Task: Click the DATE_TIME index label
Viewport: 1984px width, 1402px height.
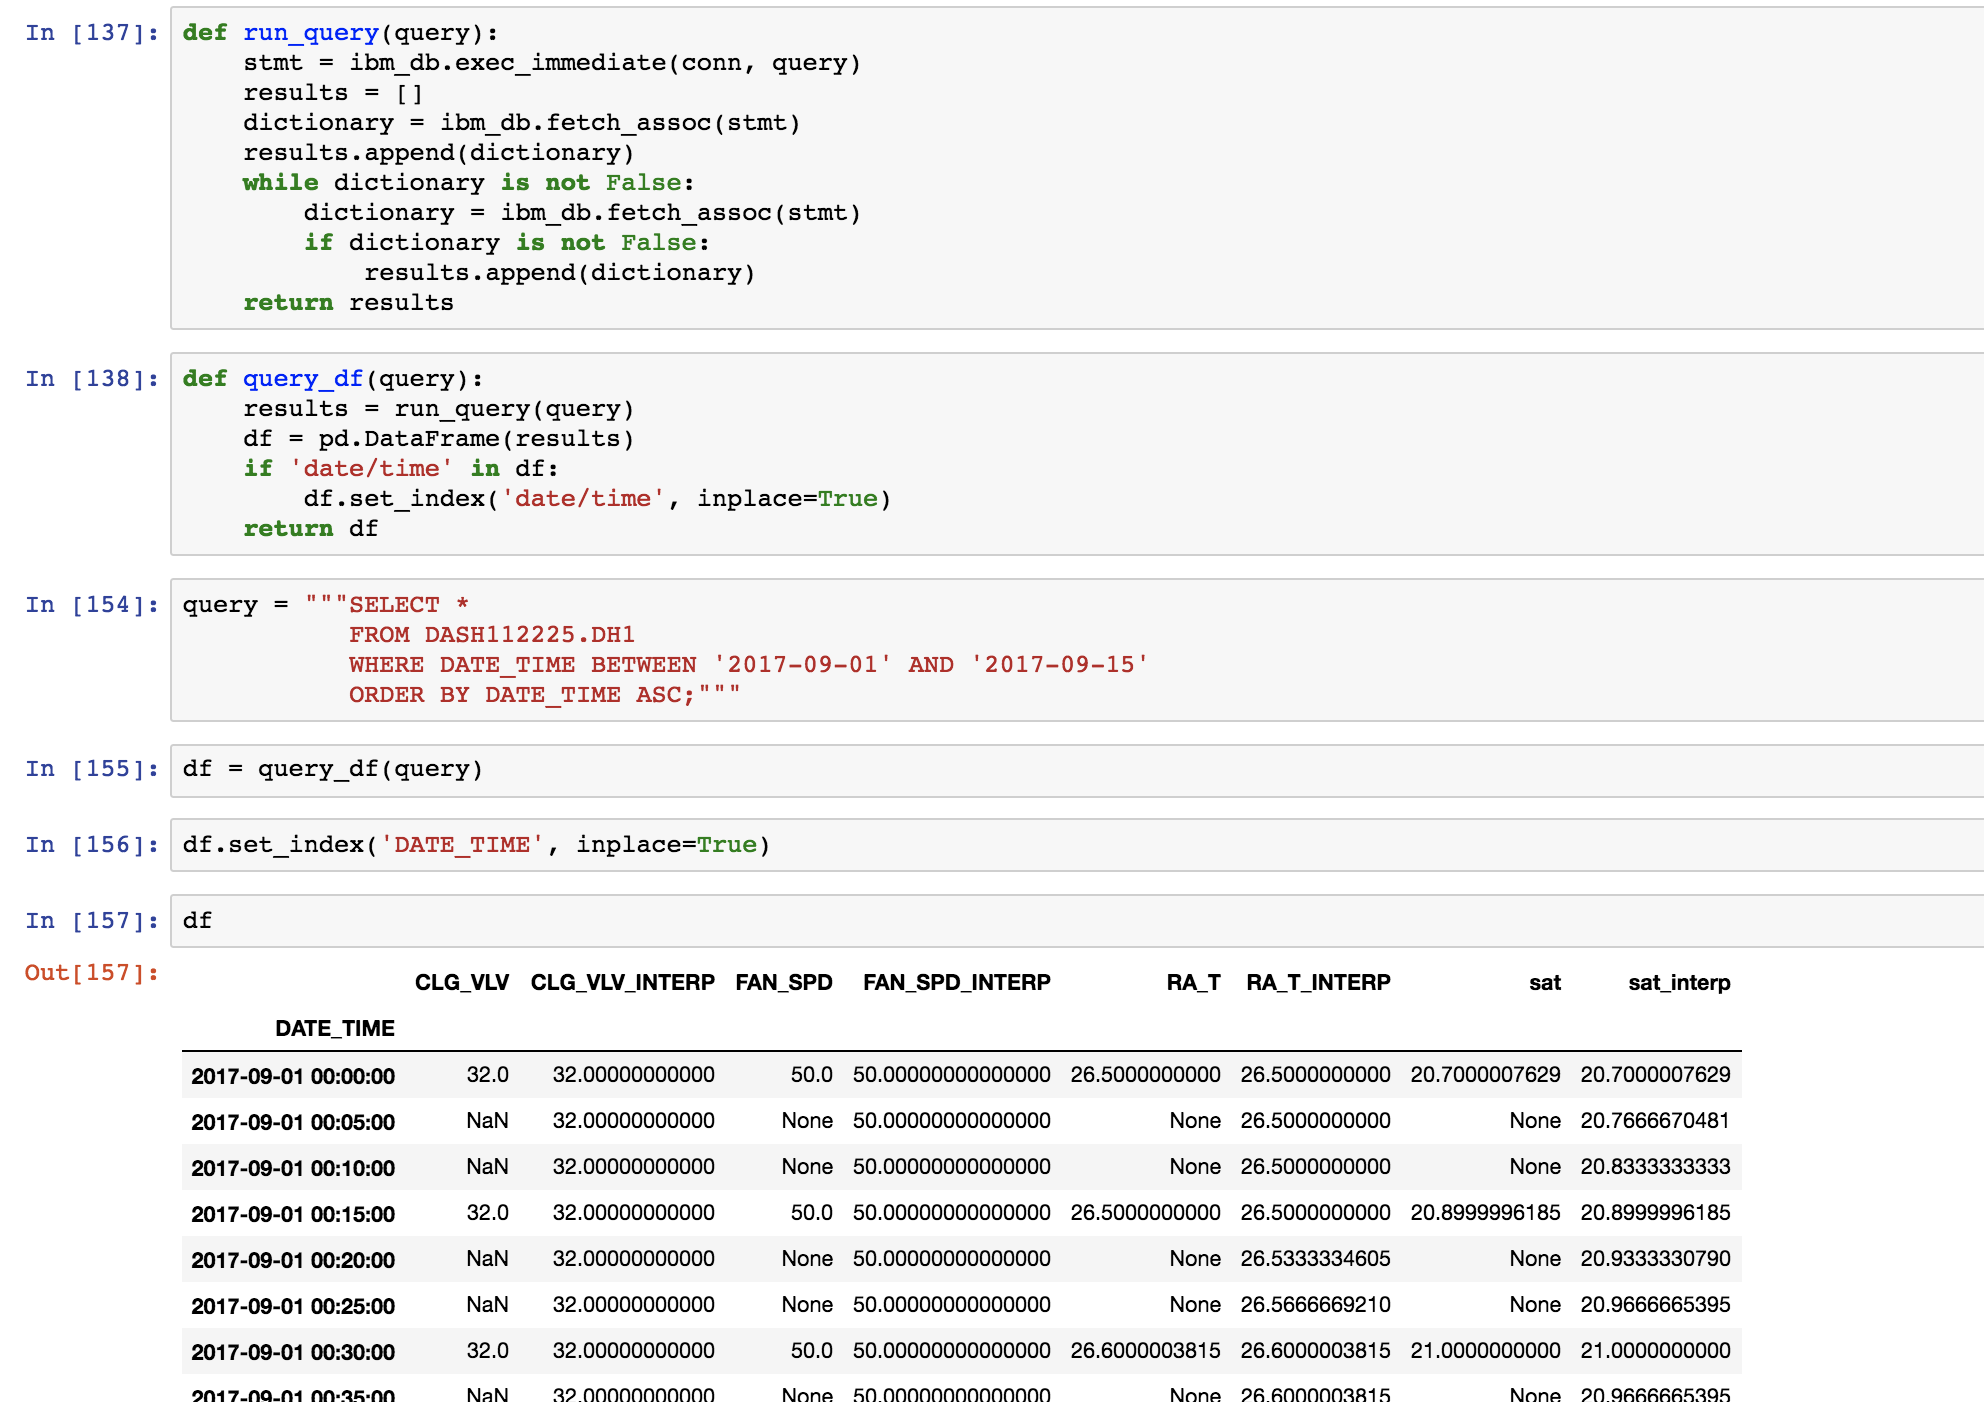Action: pyautogui.click(x=335, y=1027)
